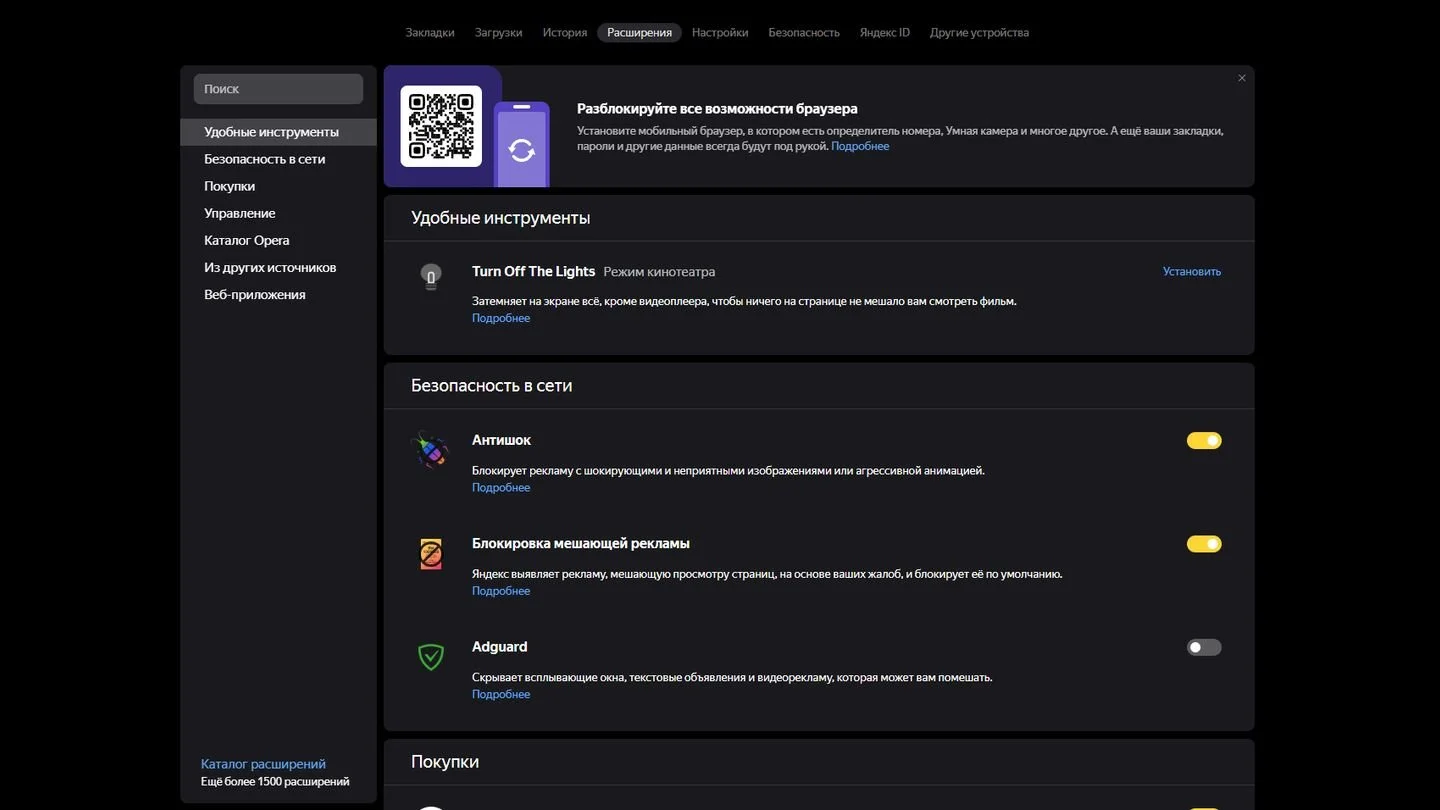
Task: Click Подробнее under Adguard description
Action: point(501,695)
